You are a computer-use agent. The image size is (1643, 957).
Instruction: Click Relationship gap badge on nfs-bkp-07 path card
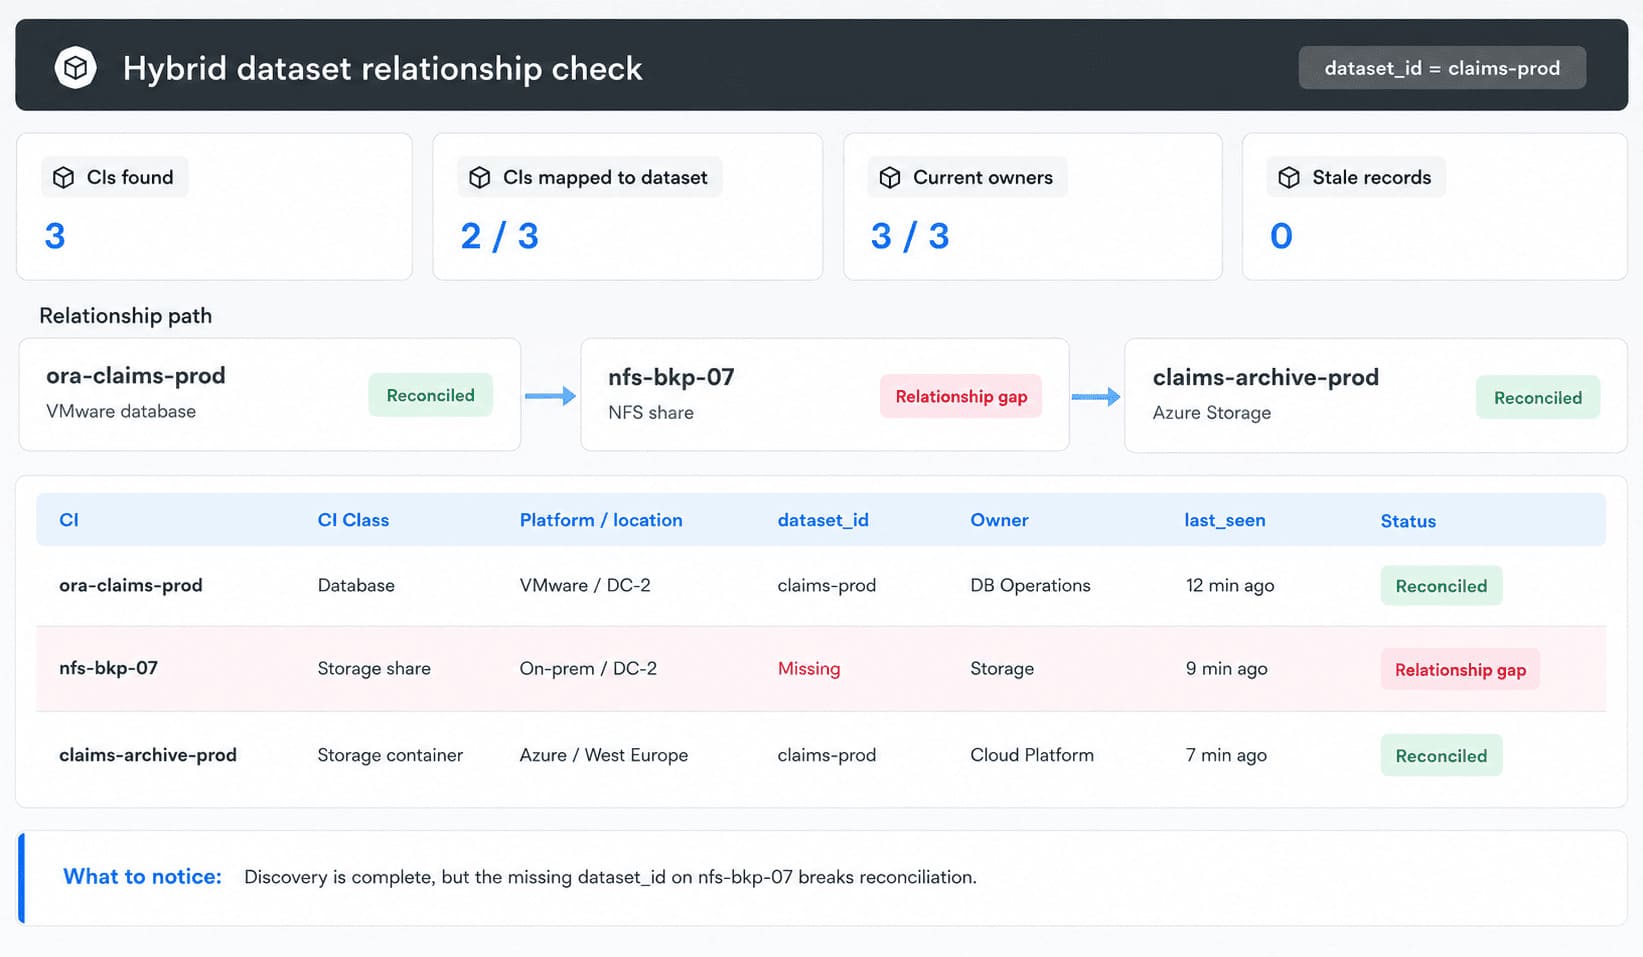pyautogui.click(x=961, y=396)
